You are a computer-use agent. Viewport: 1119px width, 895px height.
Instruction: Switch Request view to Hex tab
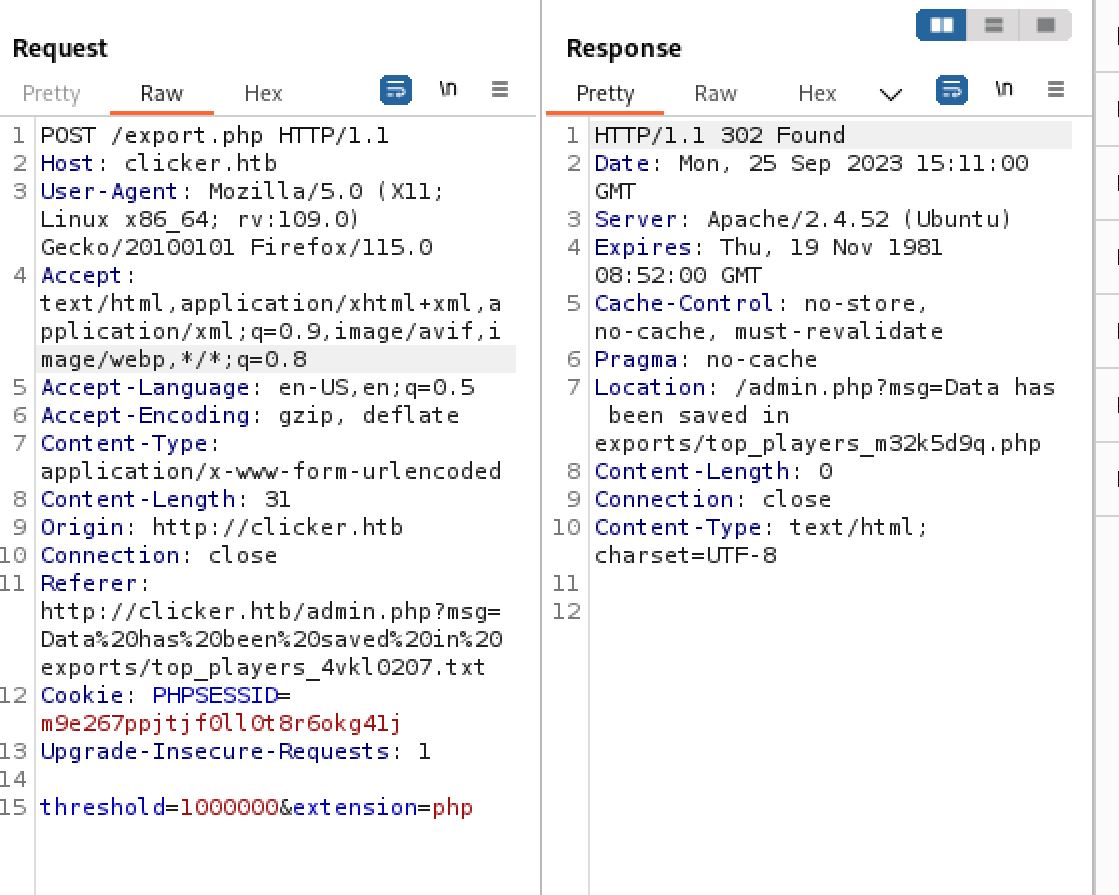tap(263, 93)
